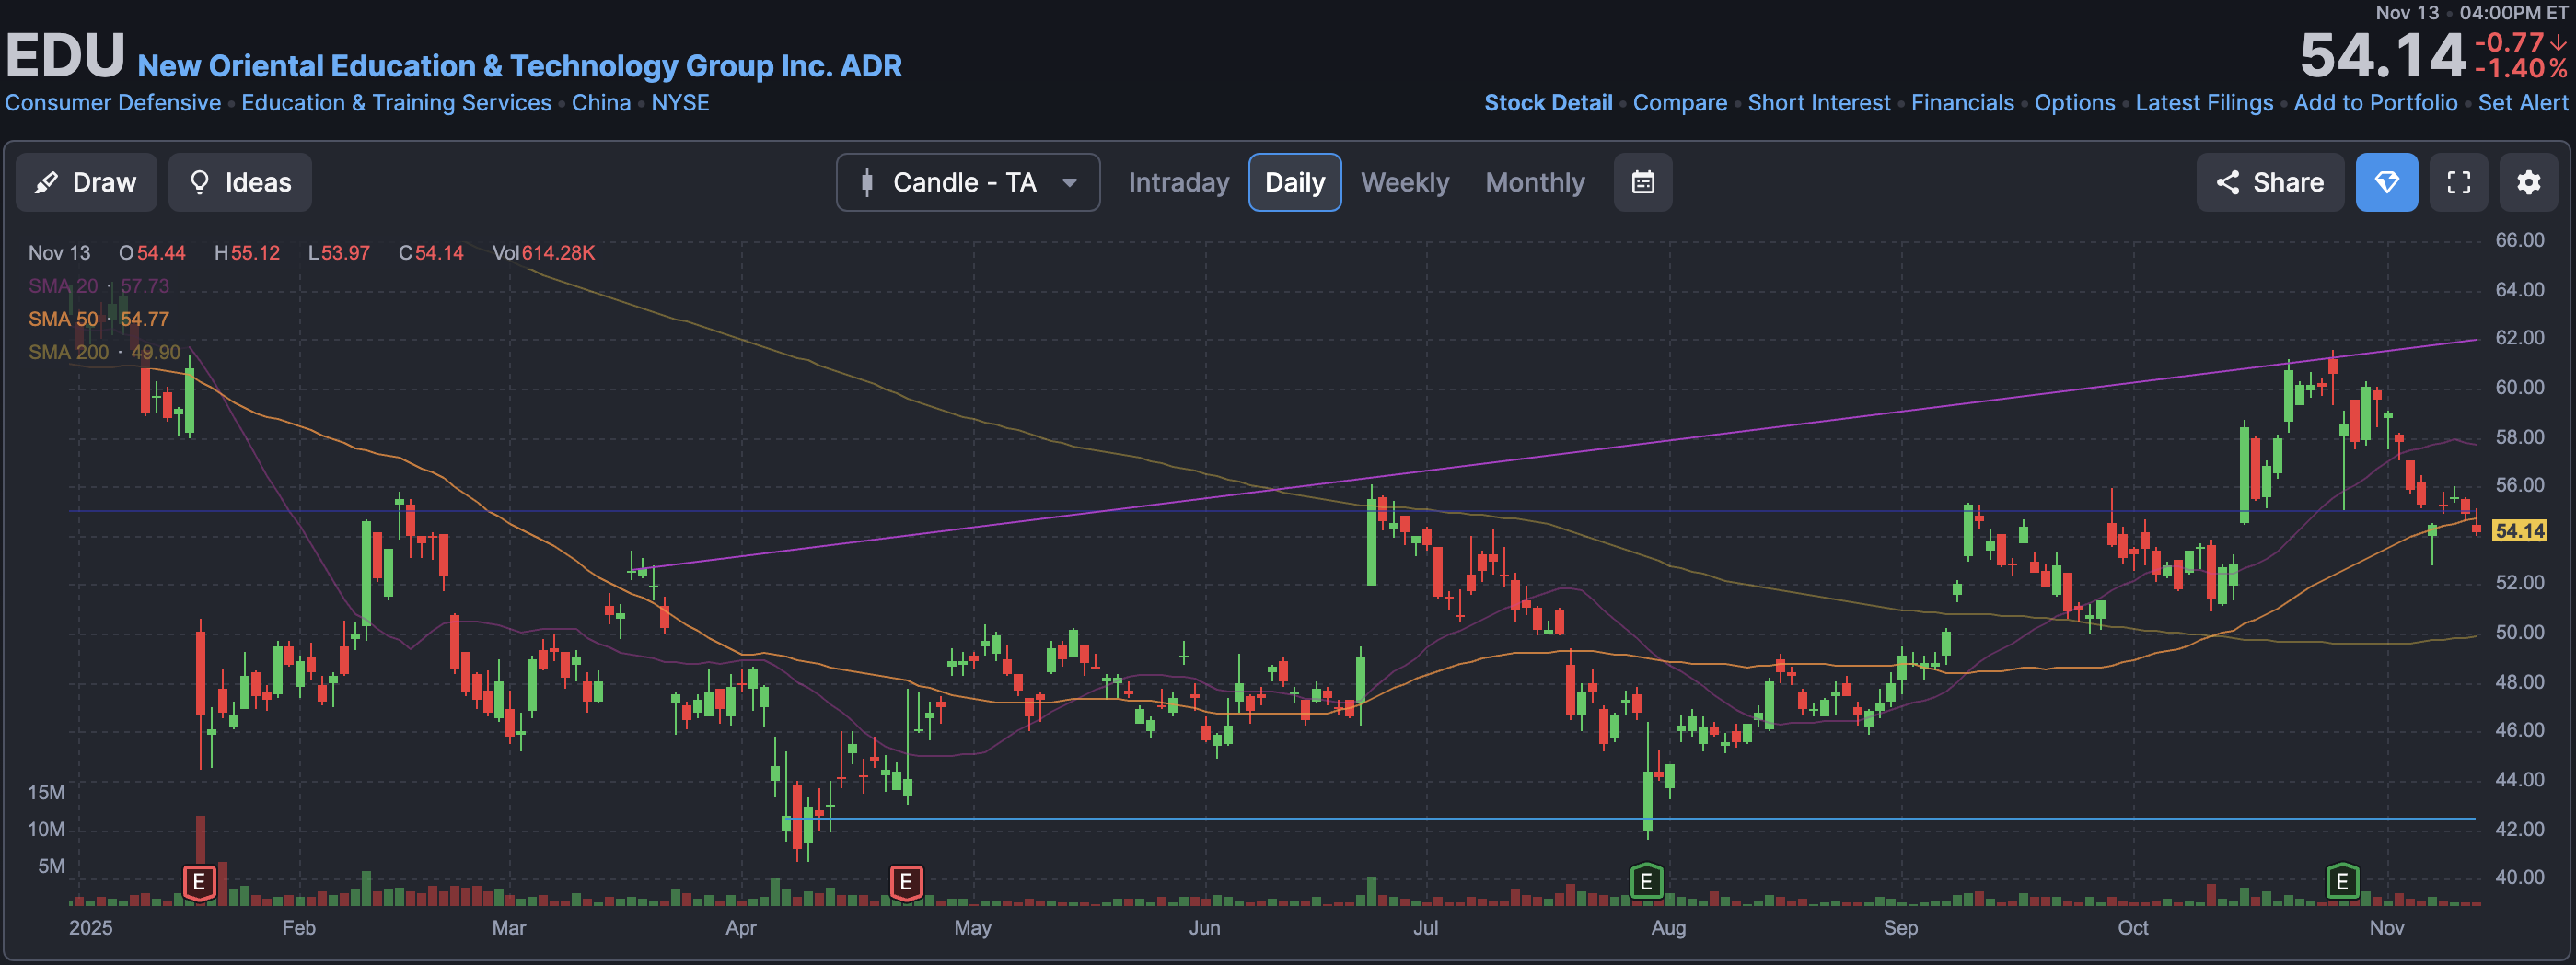Open the NYSE exchange link
This screenshot has width=2576, height=965.
point(680,103)
